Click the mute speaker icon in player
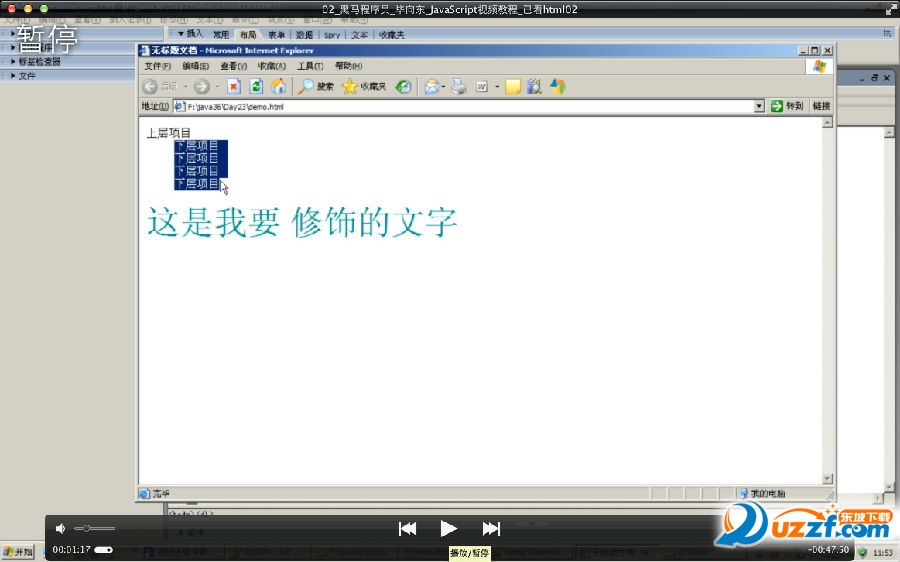900x562 pixels. (60, 529)
